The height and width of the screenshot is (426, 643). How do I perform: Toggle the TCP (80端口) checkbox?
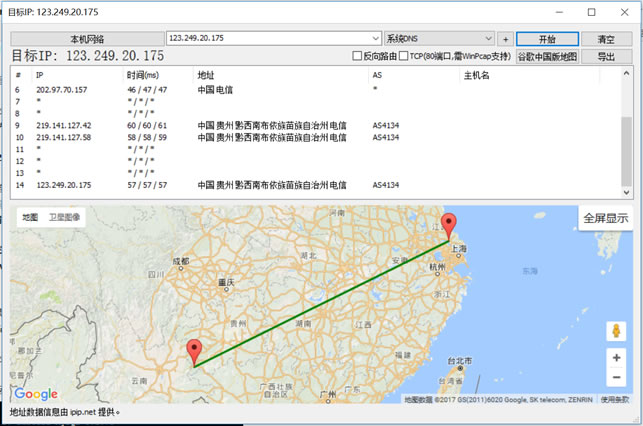(404, 57)
